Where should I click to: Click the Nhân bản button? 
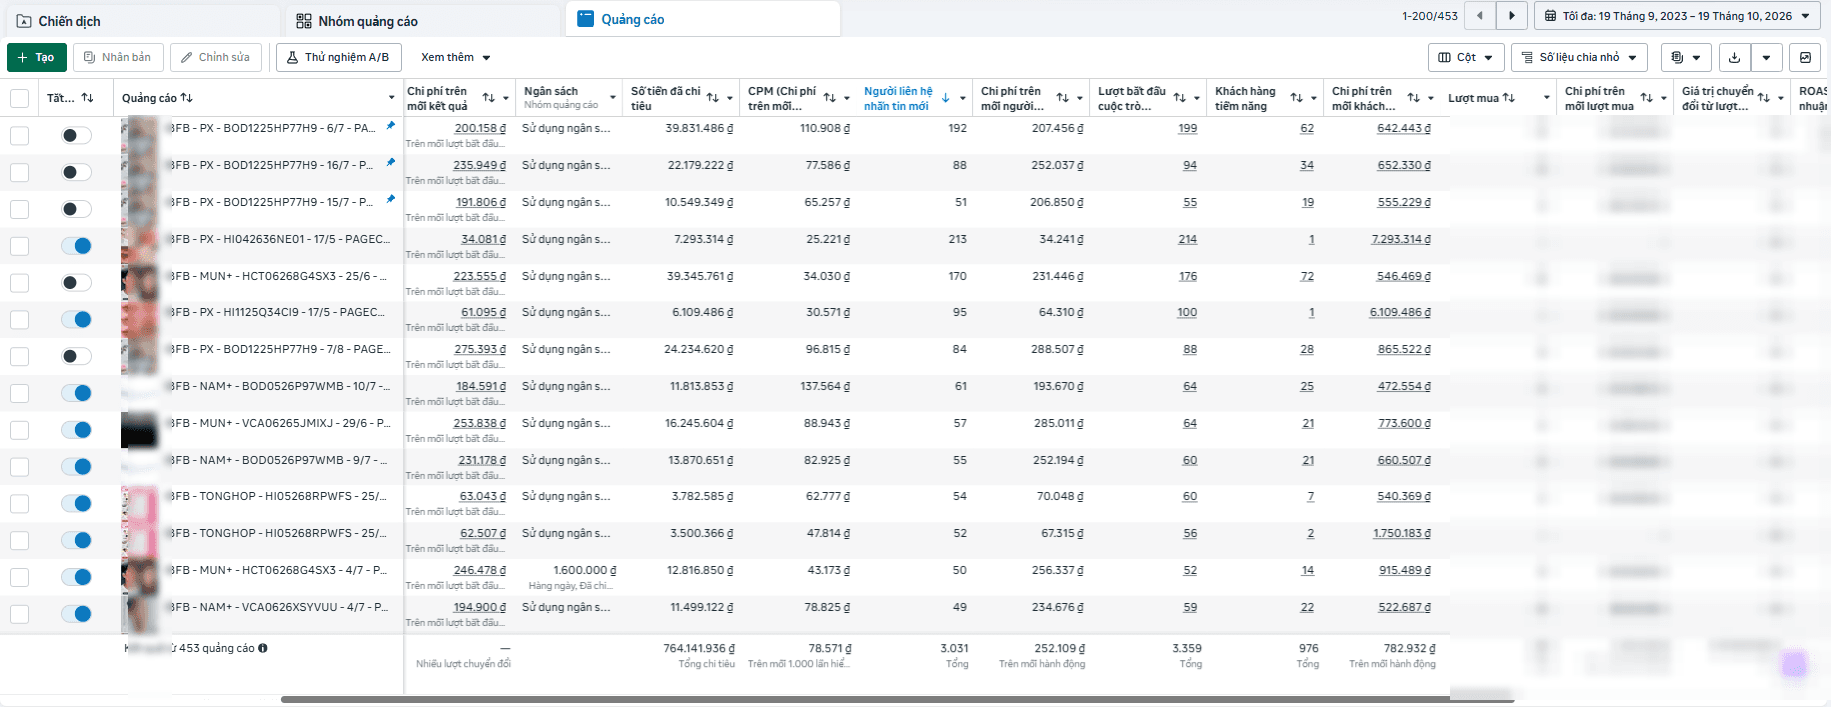pos(118,57)
